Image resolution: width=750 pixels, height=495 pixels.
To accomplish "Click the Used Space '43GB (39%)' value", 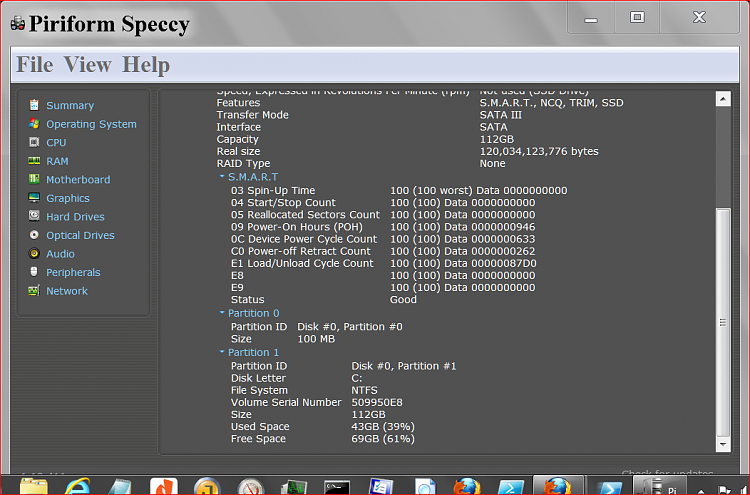I will (383, 427).
